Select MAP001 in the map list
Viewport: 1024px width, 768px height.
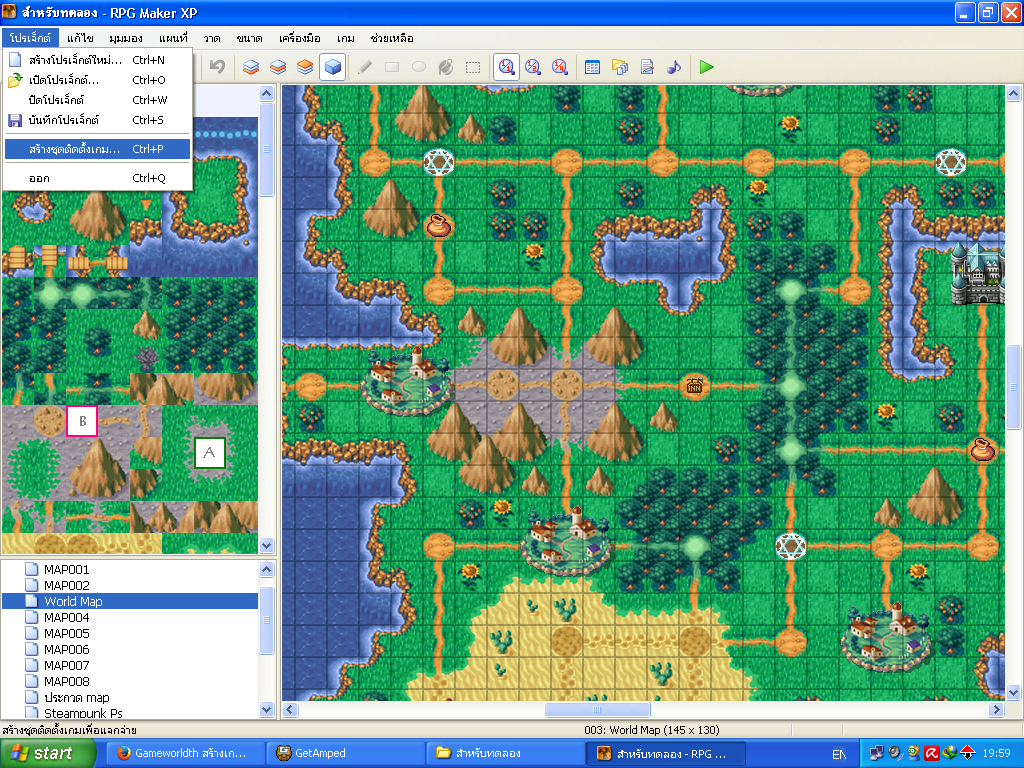point(66,569)
